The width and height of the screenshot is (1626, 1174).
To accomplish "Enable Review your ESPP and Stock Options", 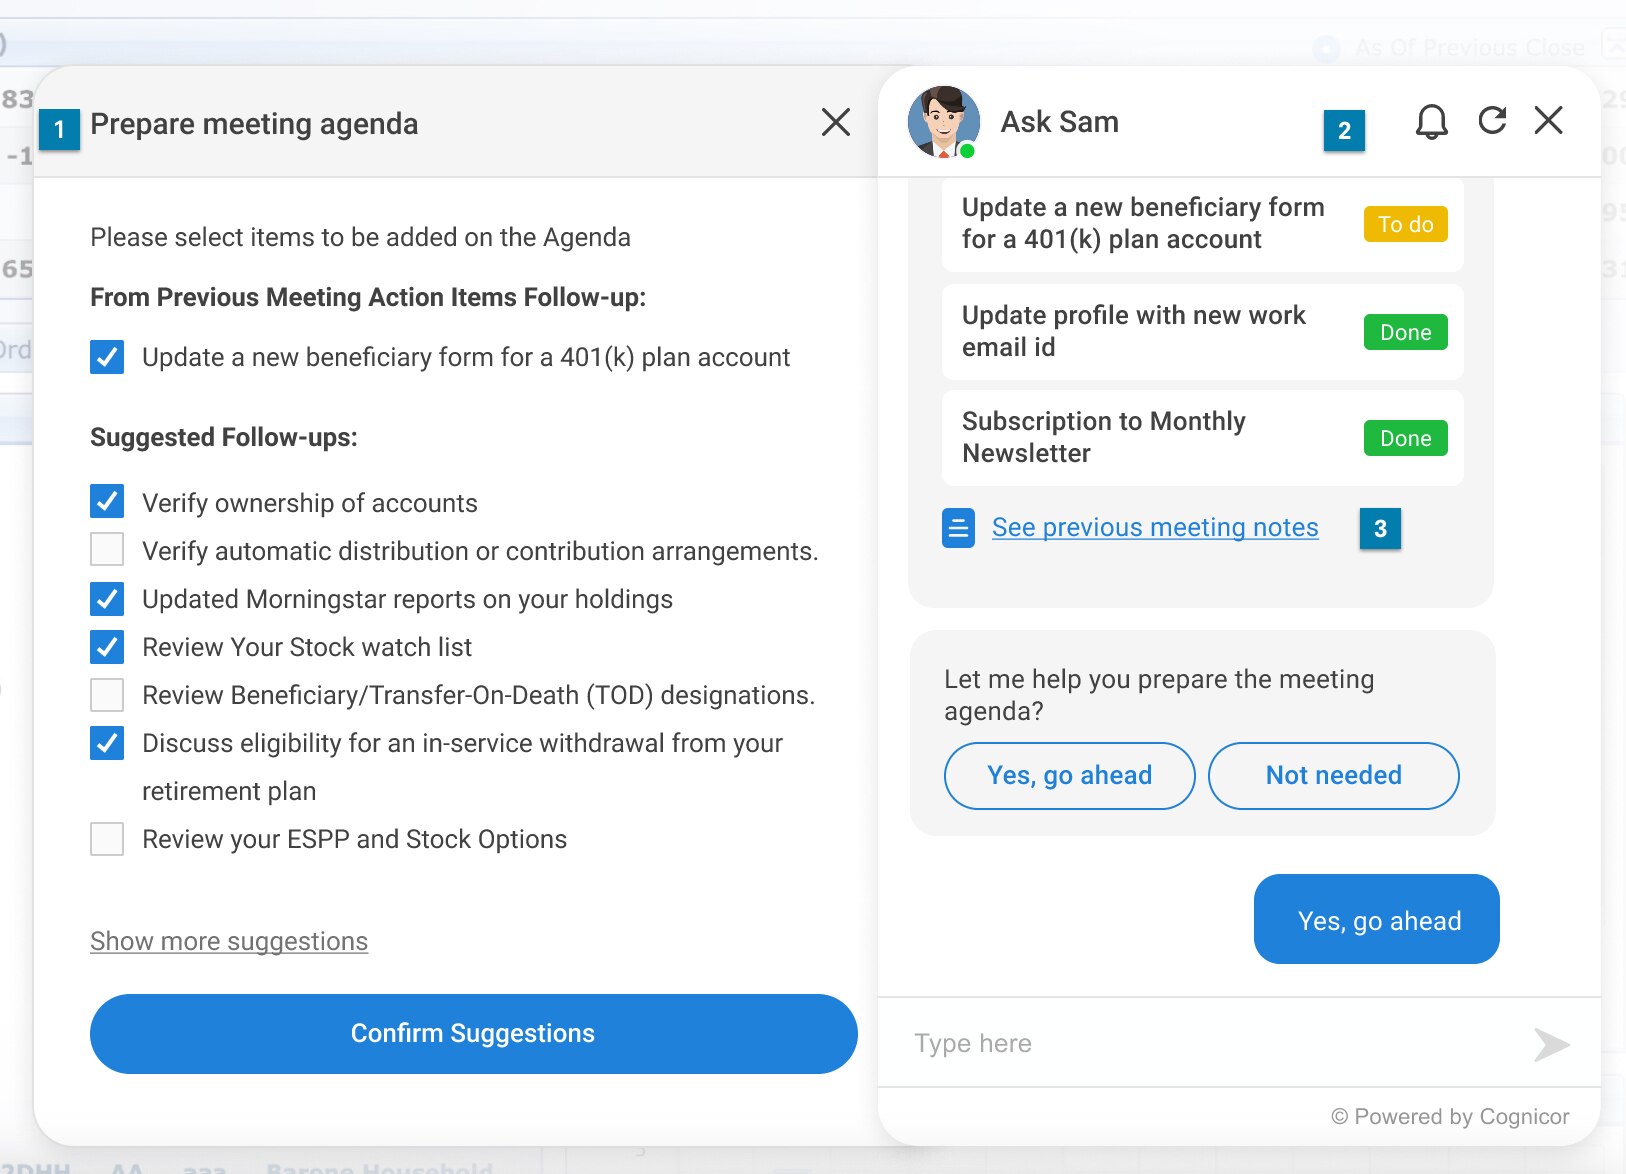I will [107, 838].
